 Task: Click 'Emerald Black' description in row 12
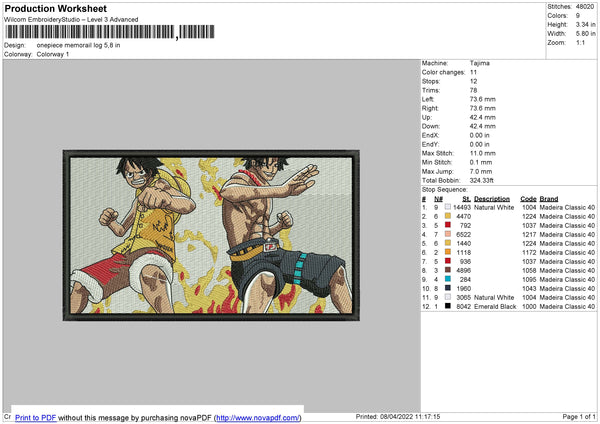[x=495, y=307]
